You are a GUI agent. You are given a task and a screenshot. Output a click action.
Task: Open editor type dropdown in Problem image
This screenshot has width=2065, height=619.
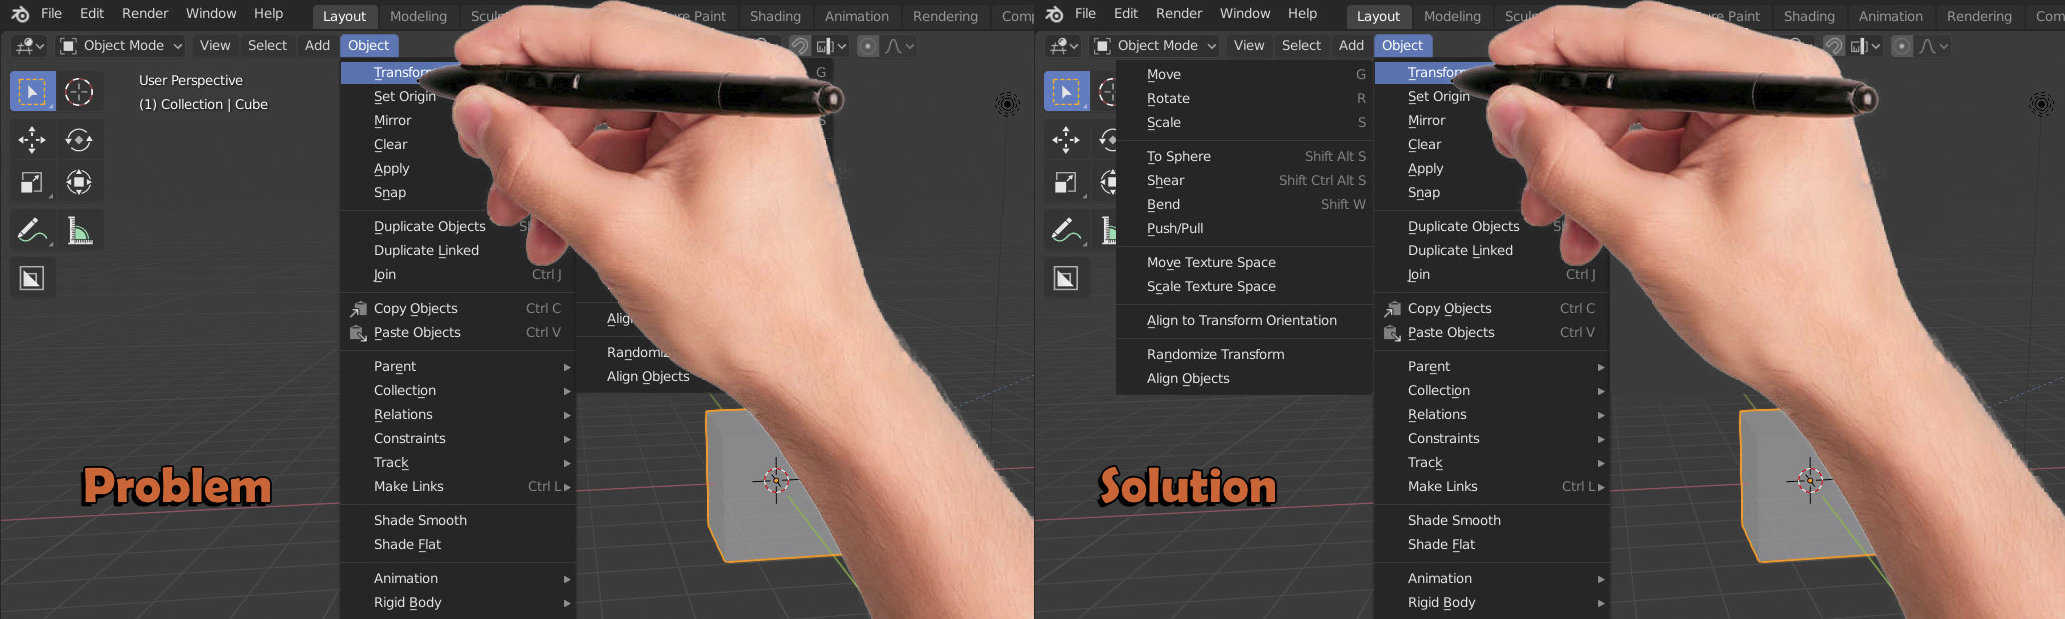pos(30,46)
